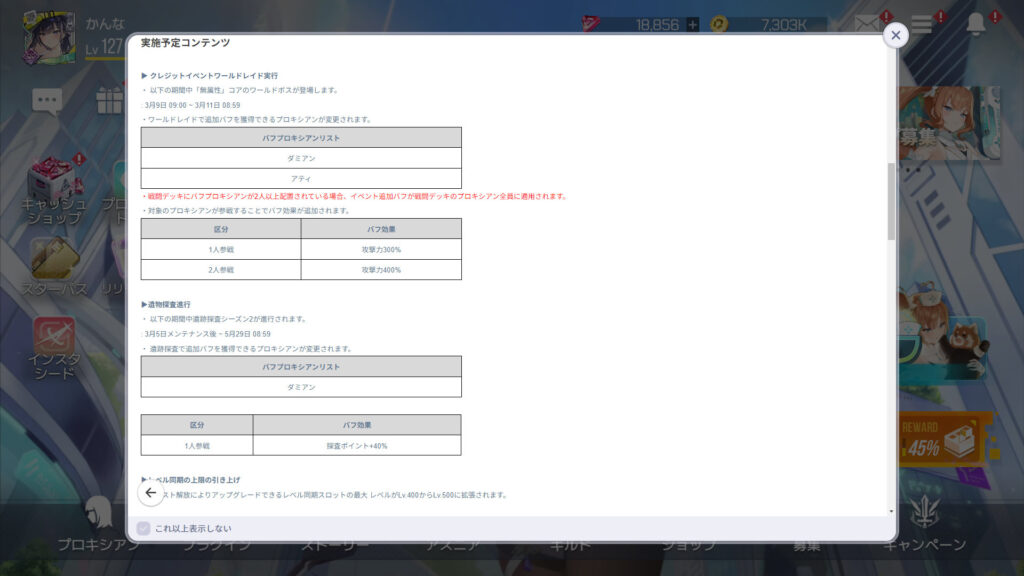Image resolution: width=1024 pixels, height=576 pixels.
Task: Open the notification bell icon
Action: pyautogui.click(x=976, y=25)
